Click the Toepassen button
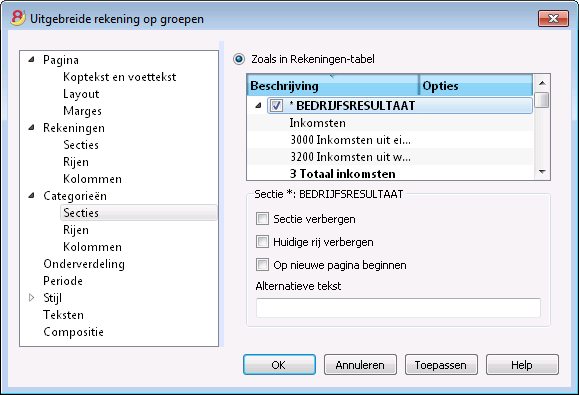Viewport: 579px width, 395px height. click(441, 365)
